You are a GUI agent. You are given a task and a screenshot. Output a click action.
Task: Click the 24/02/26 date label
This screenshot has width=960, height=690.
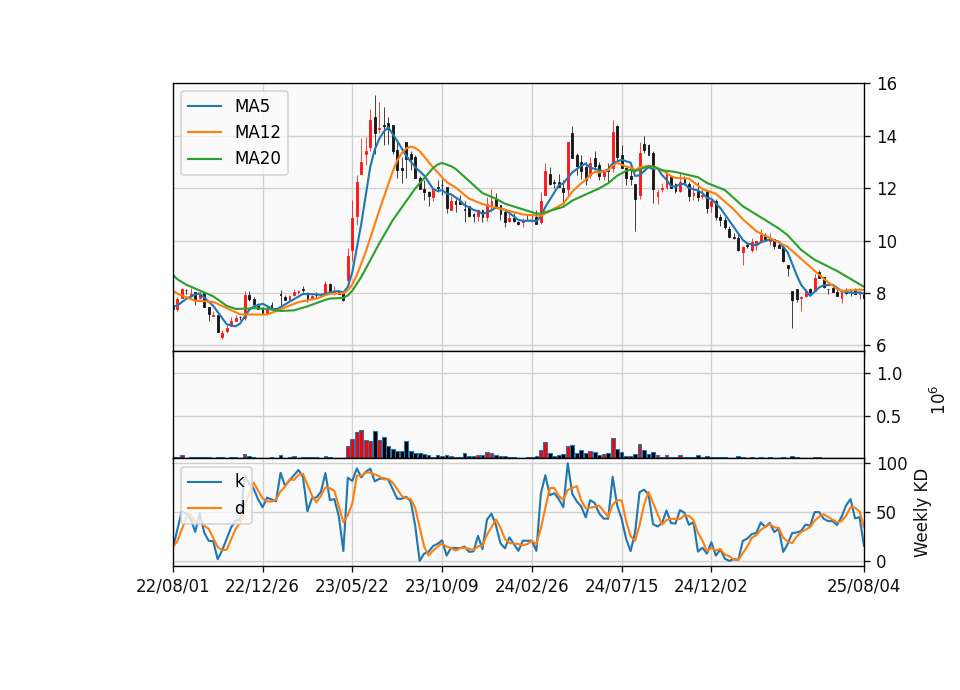click(531, 586)
